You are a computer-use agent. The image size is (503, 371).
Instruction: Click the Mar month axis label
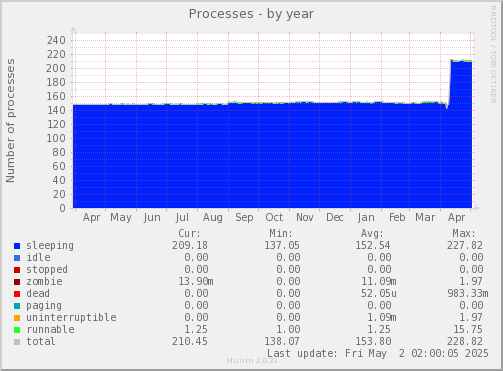click(425, 218)
